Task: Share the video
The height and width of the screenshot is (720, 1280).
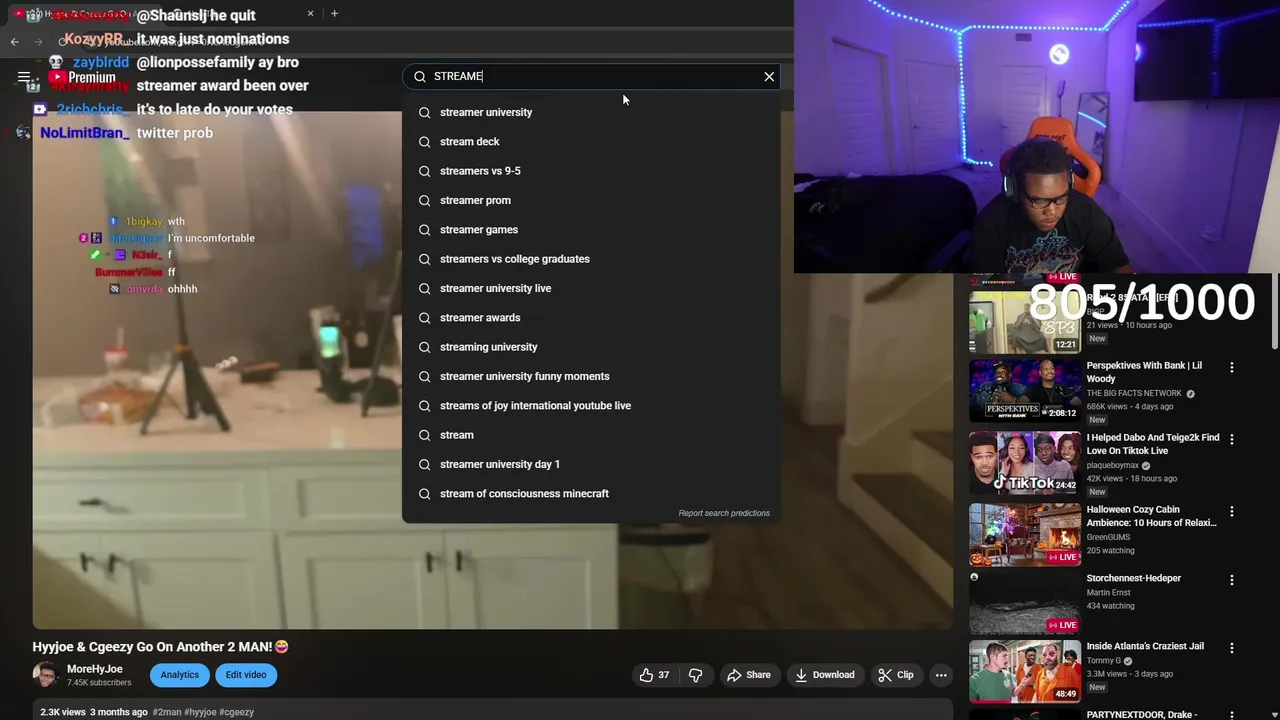Action: point(748,675)
